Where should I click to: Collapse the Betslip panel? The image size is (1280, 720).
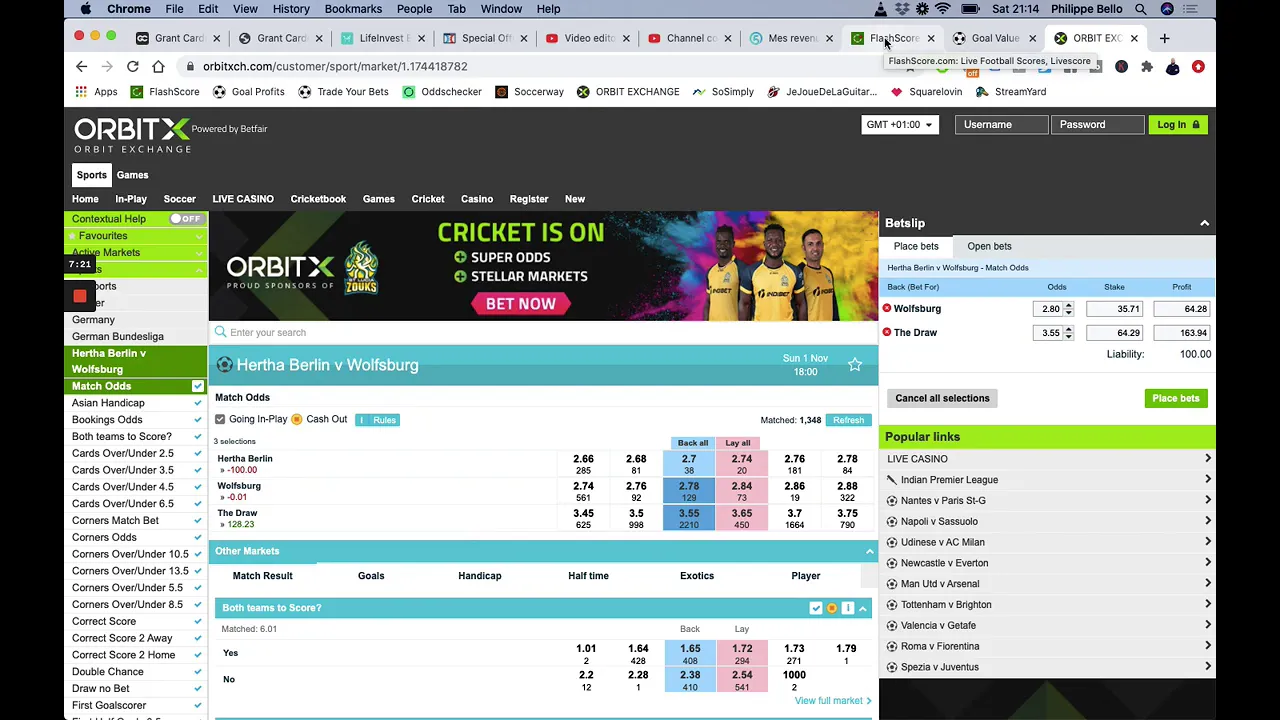(1204, 223)
